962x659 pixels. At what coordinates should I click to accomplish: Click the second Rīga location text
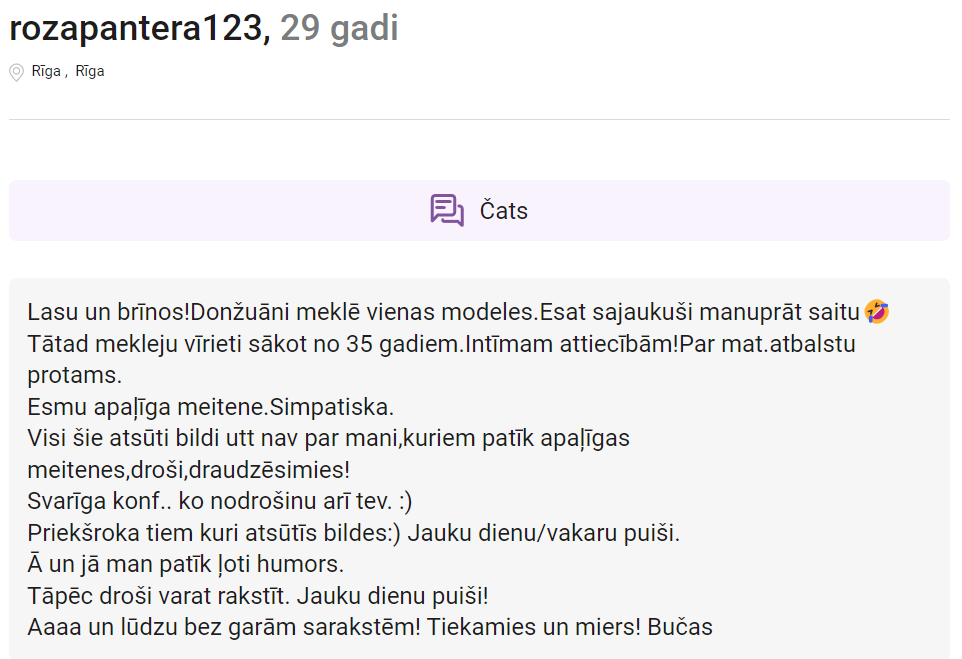coord(90,72)
